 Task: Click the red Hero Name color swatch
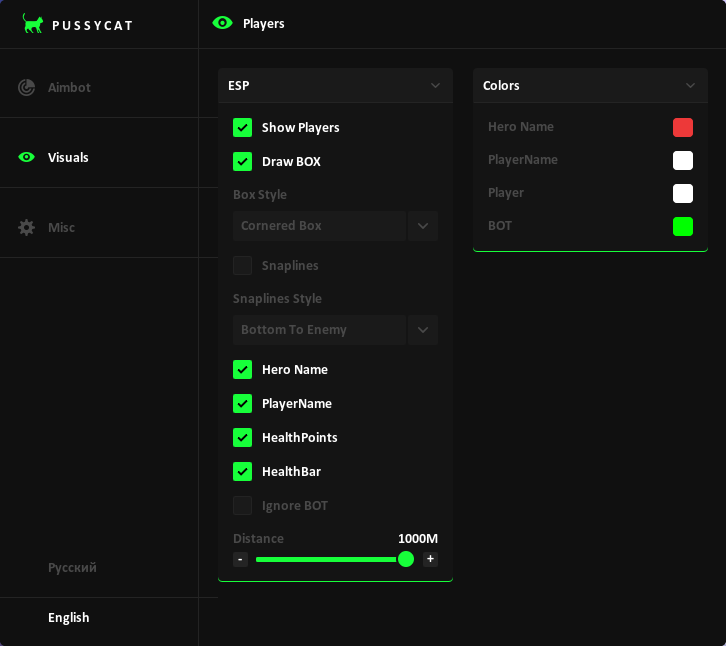[x=683, y=128]
